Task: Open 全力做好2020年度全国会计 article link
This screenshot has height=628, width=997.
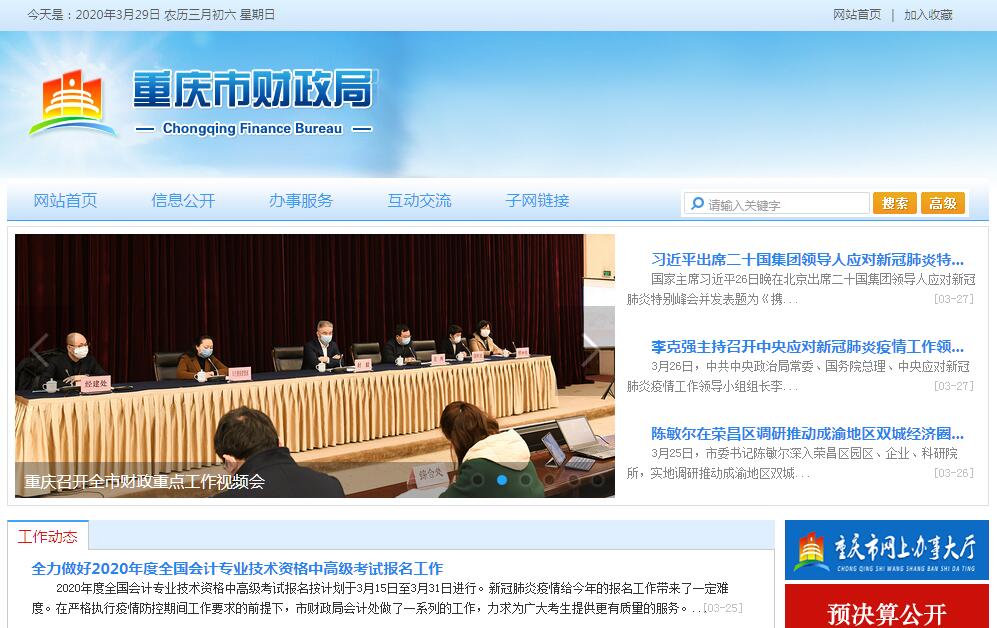Action: coord(237,568)
